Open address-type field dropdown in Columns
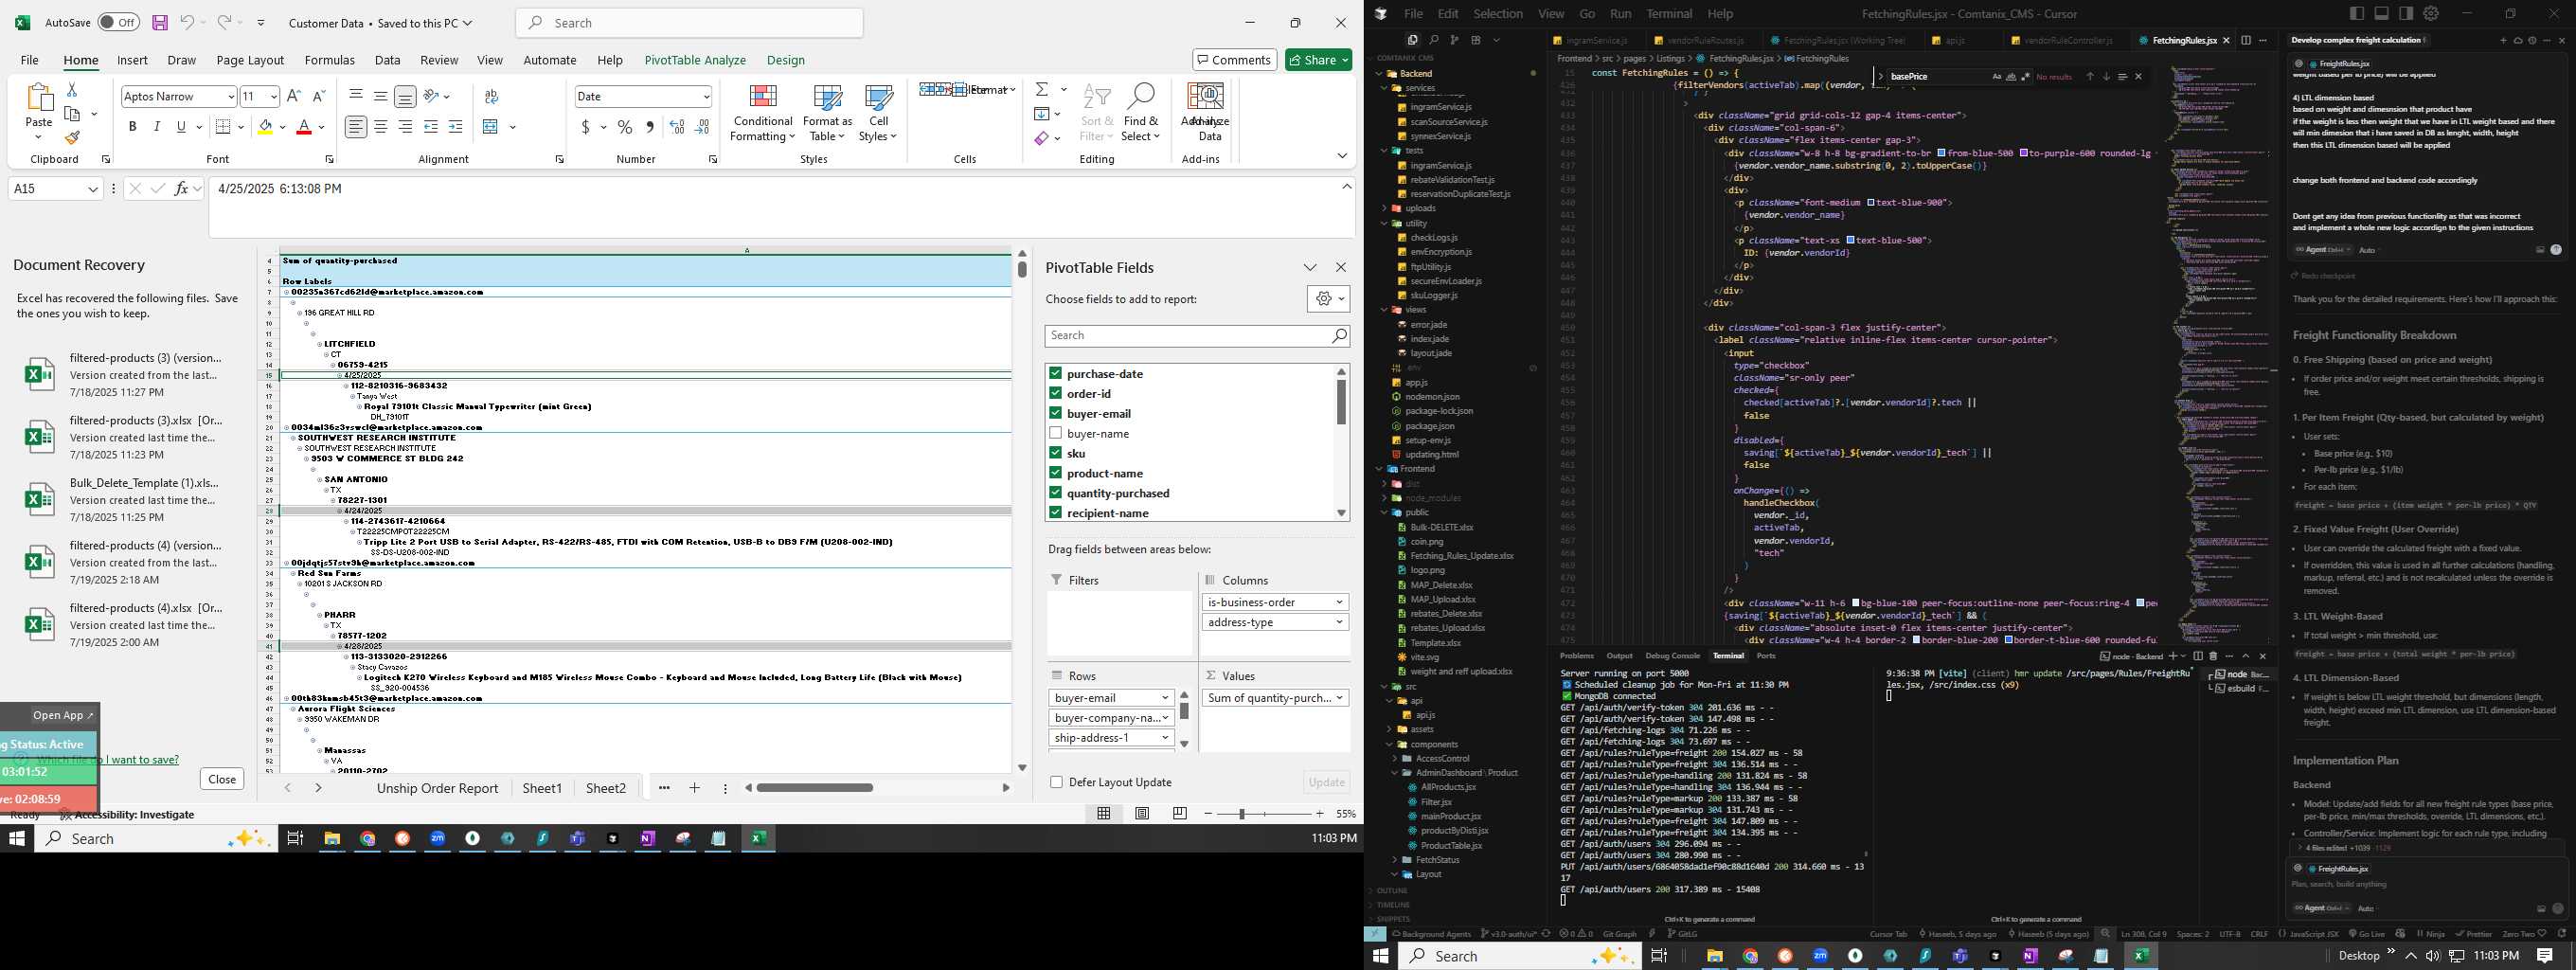The width and height of the screenshot is (2576, 970). click(x=1339, y=622)
